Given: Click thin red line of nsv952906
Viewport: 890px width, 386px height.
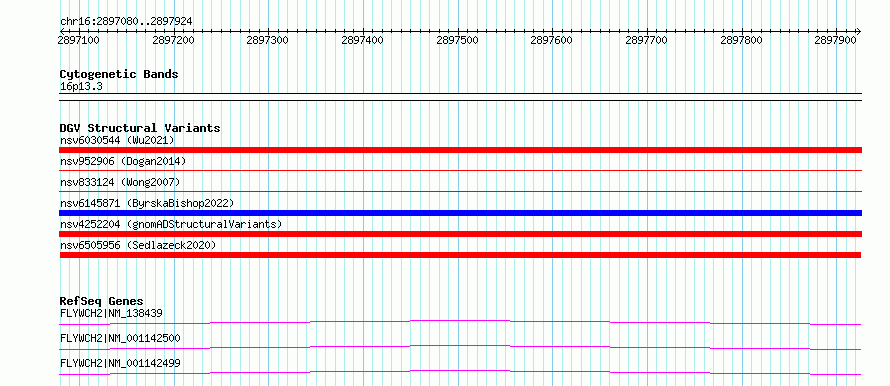Looking at the screenshot, I should (x=460, y=170).
